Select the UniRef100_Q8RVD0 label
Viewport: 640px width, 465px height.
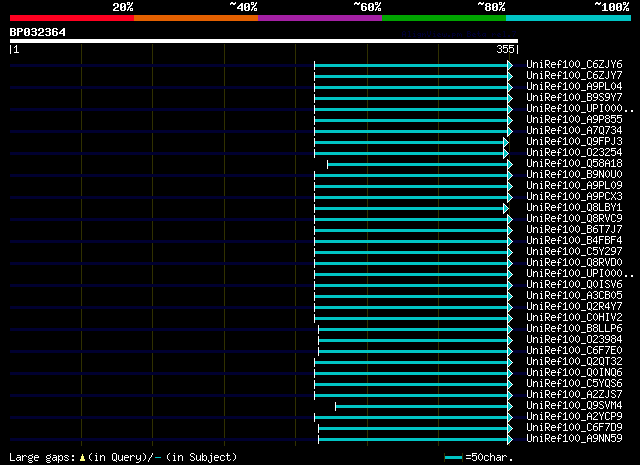pyautogui.click(x=574, y=263)
